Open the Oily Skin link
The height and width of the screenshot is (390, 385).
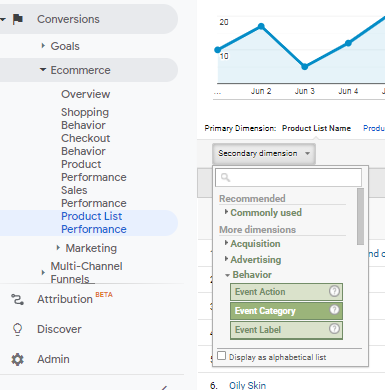(x=247, y=385)
